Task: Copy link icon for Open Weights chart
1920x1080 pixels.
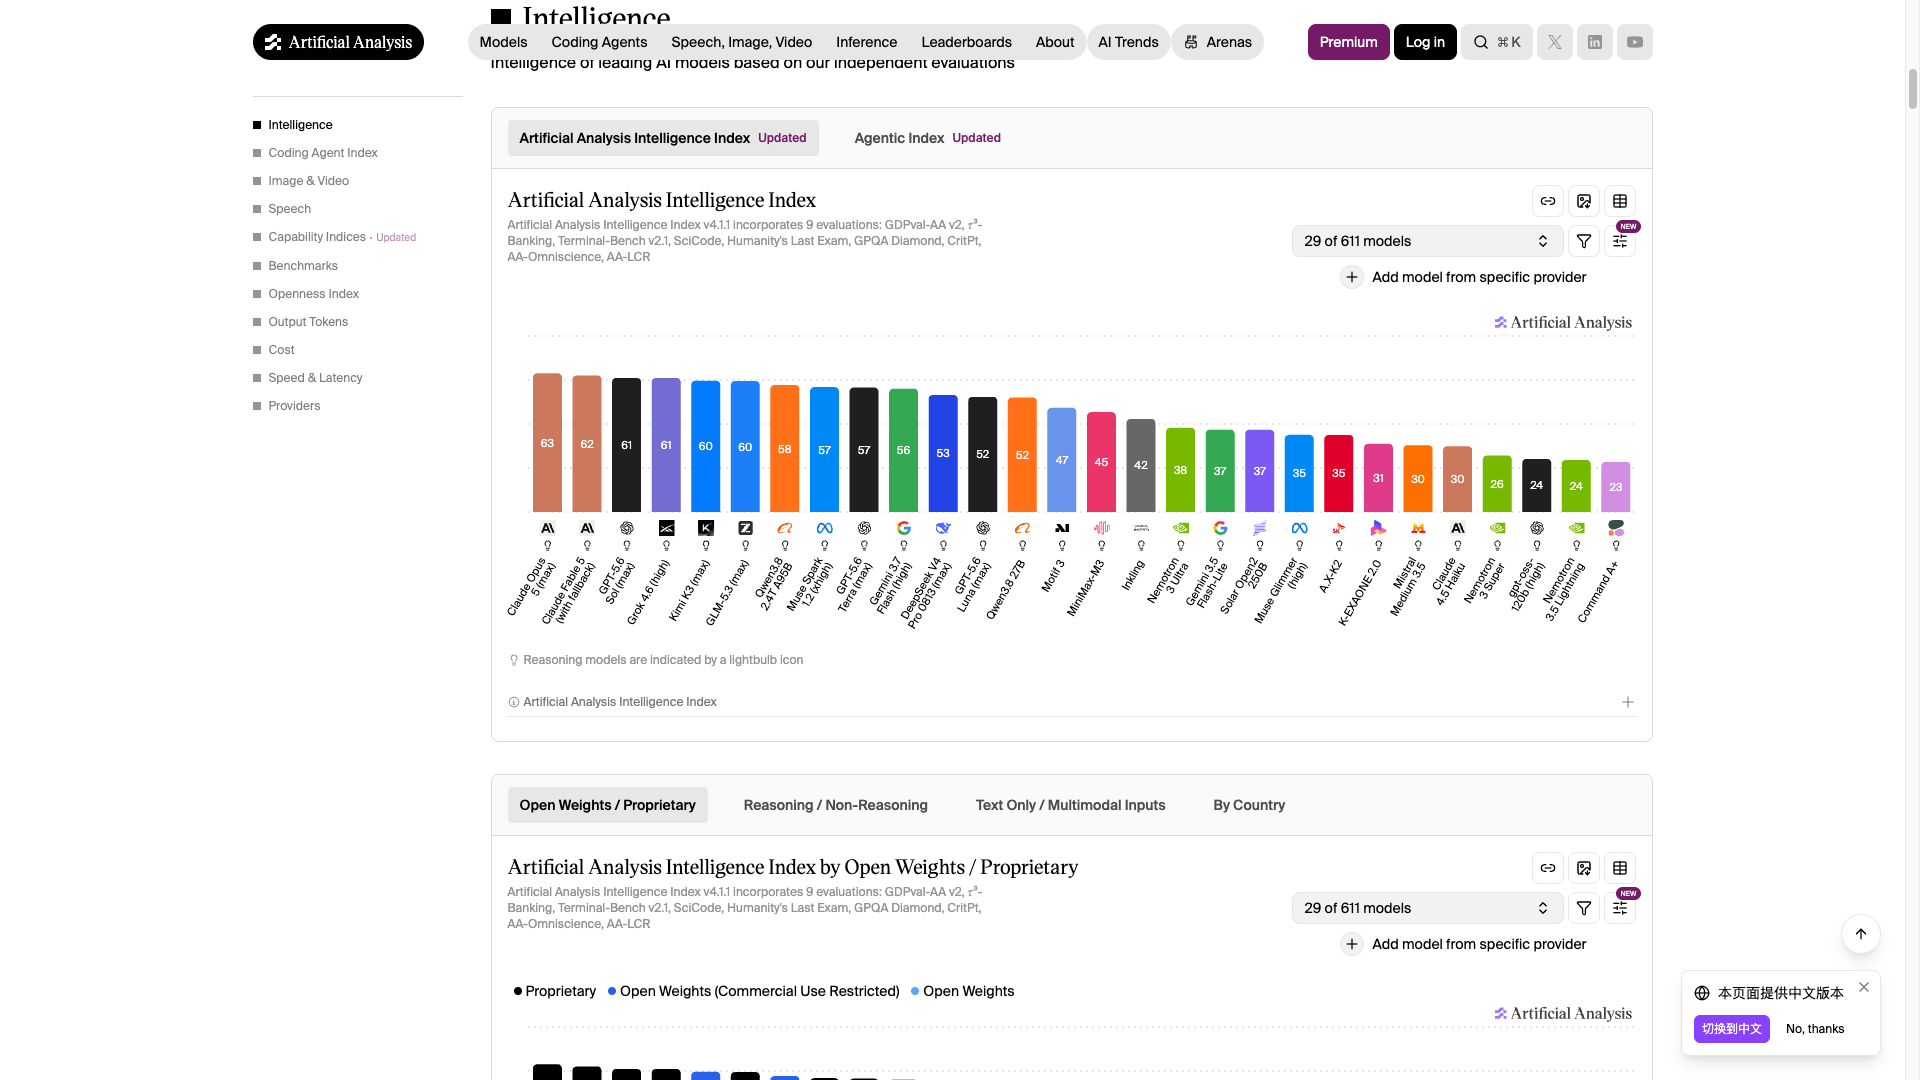Action: [x=1547, y=868]
